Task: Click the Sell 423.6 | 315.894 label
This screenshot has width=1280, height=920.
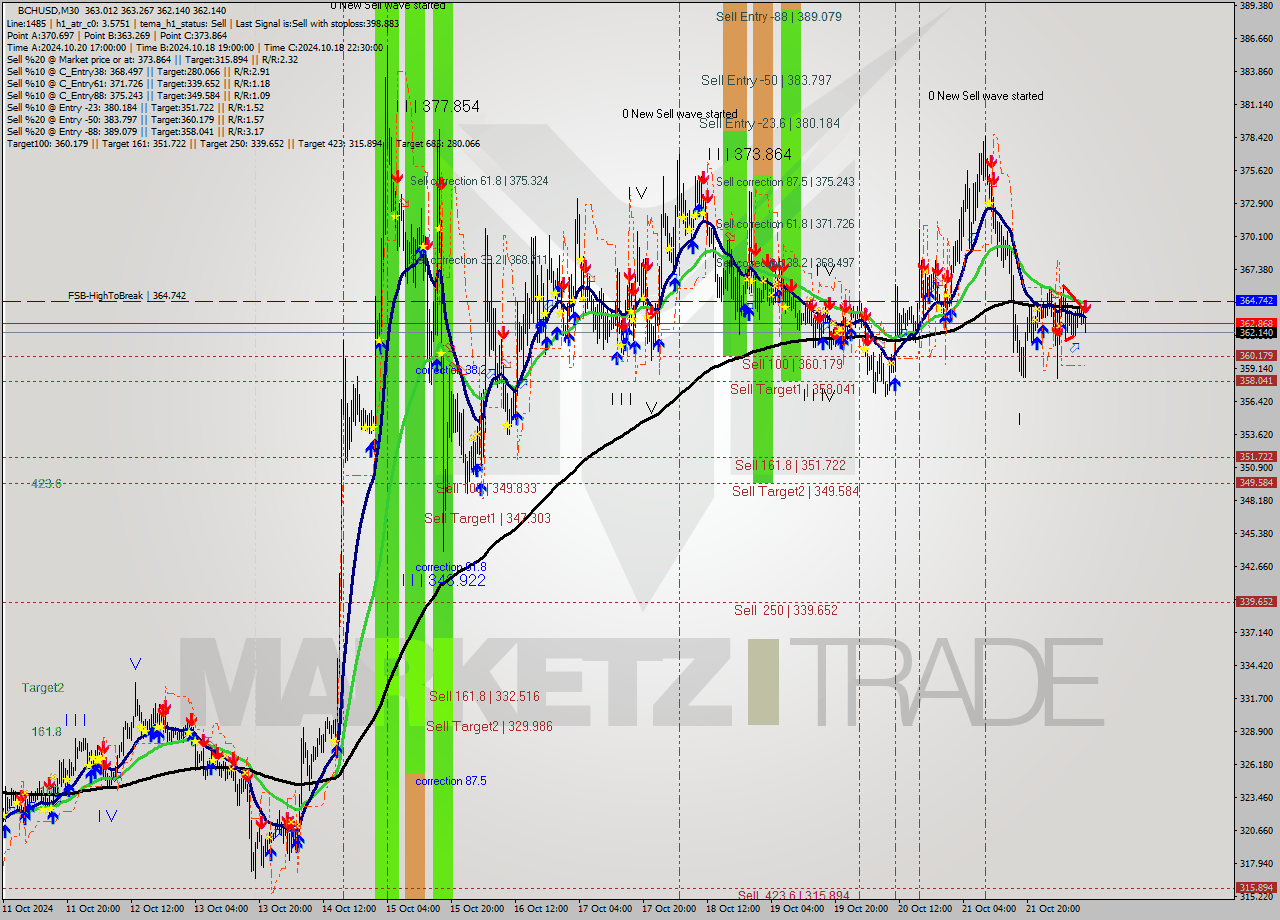Action: [792, 896]
